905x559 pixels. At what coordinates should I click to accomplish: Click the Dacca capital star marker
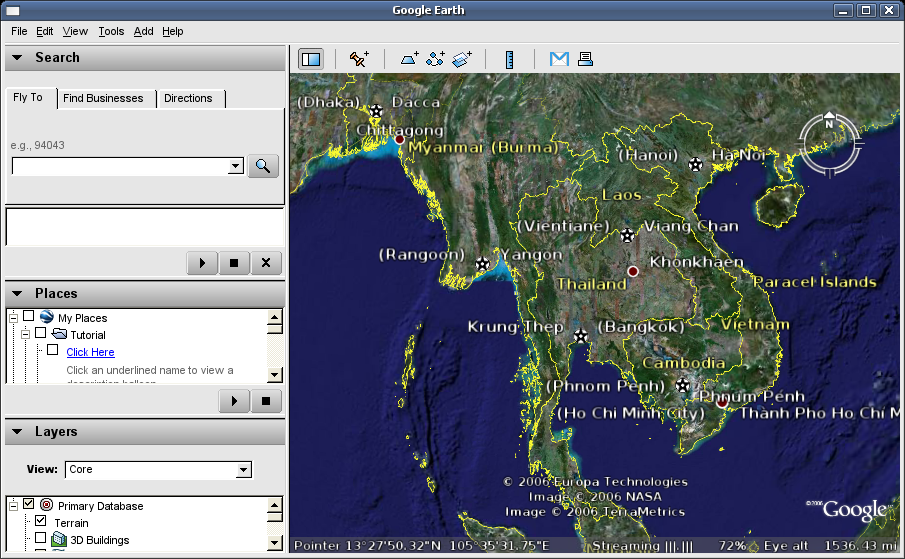[376, 111]
